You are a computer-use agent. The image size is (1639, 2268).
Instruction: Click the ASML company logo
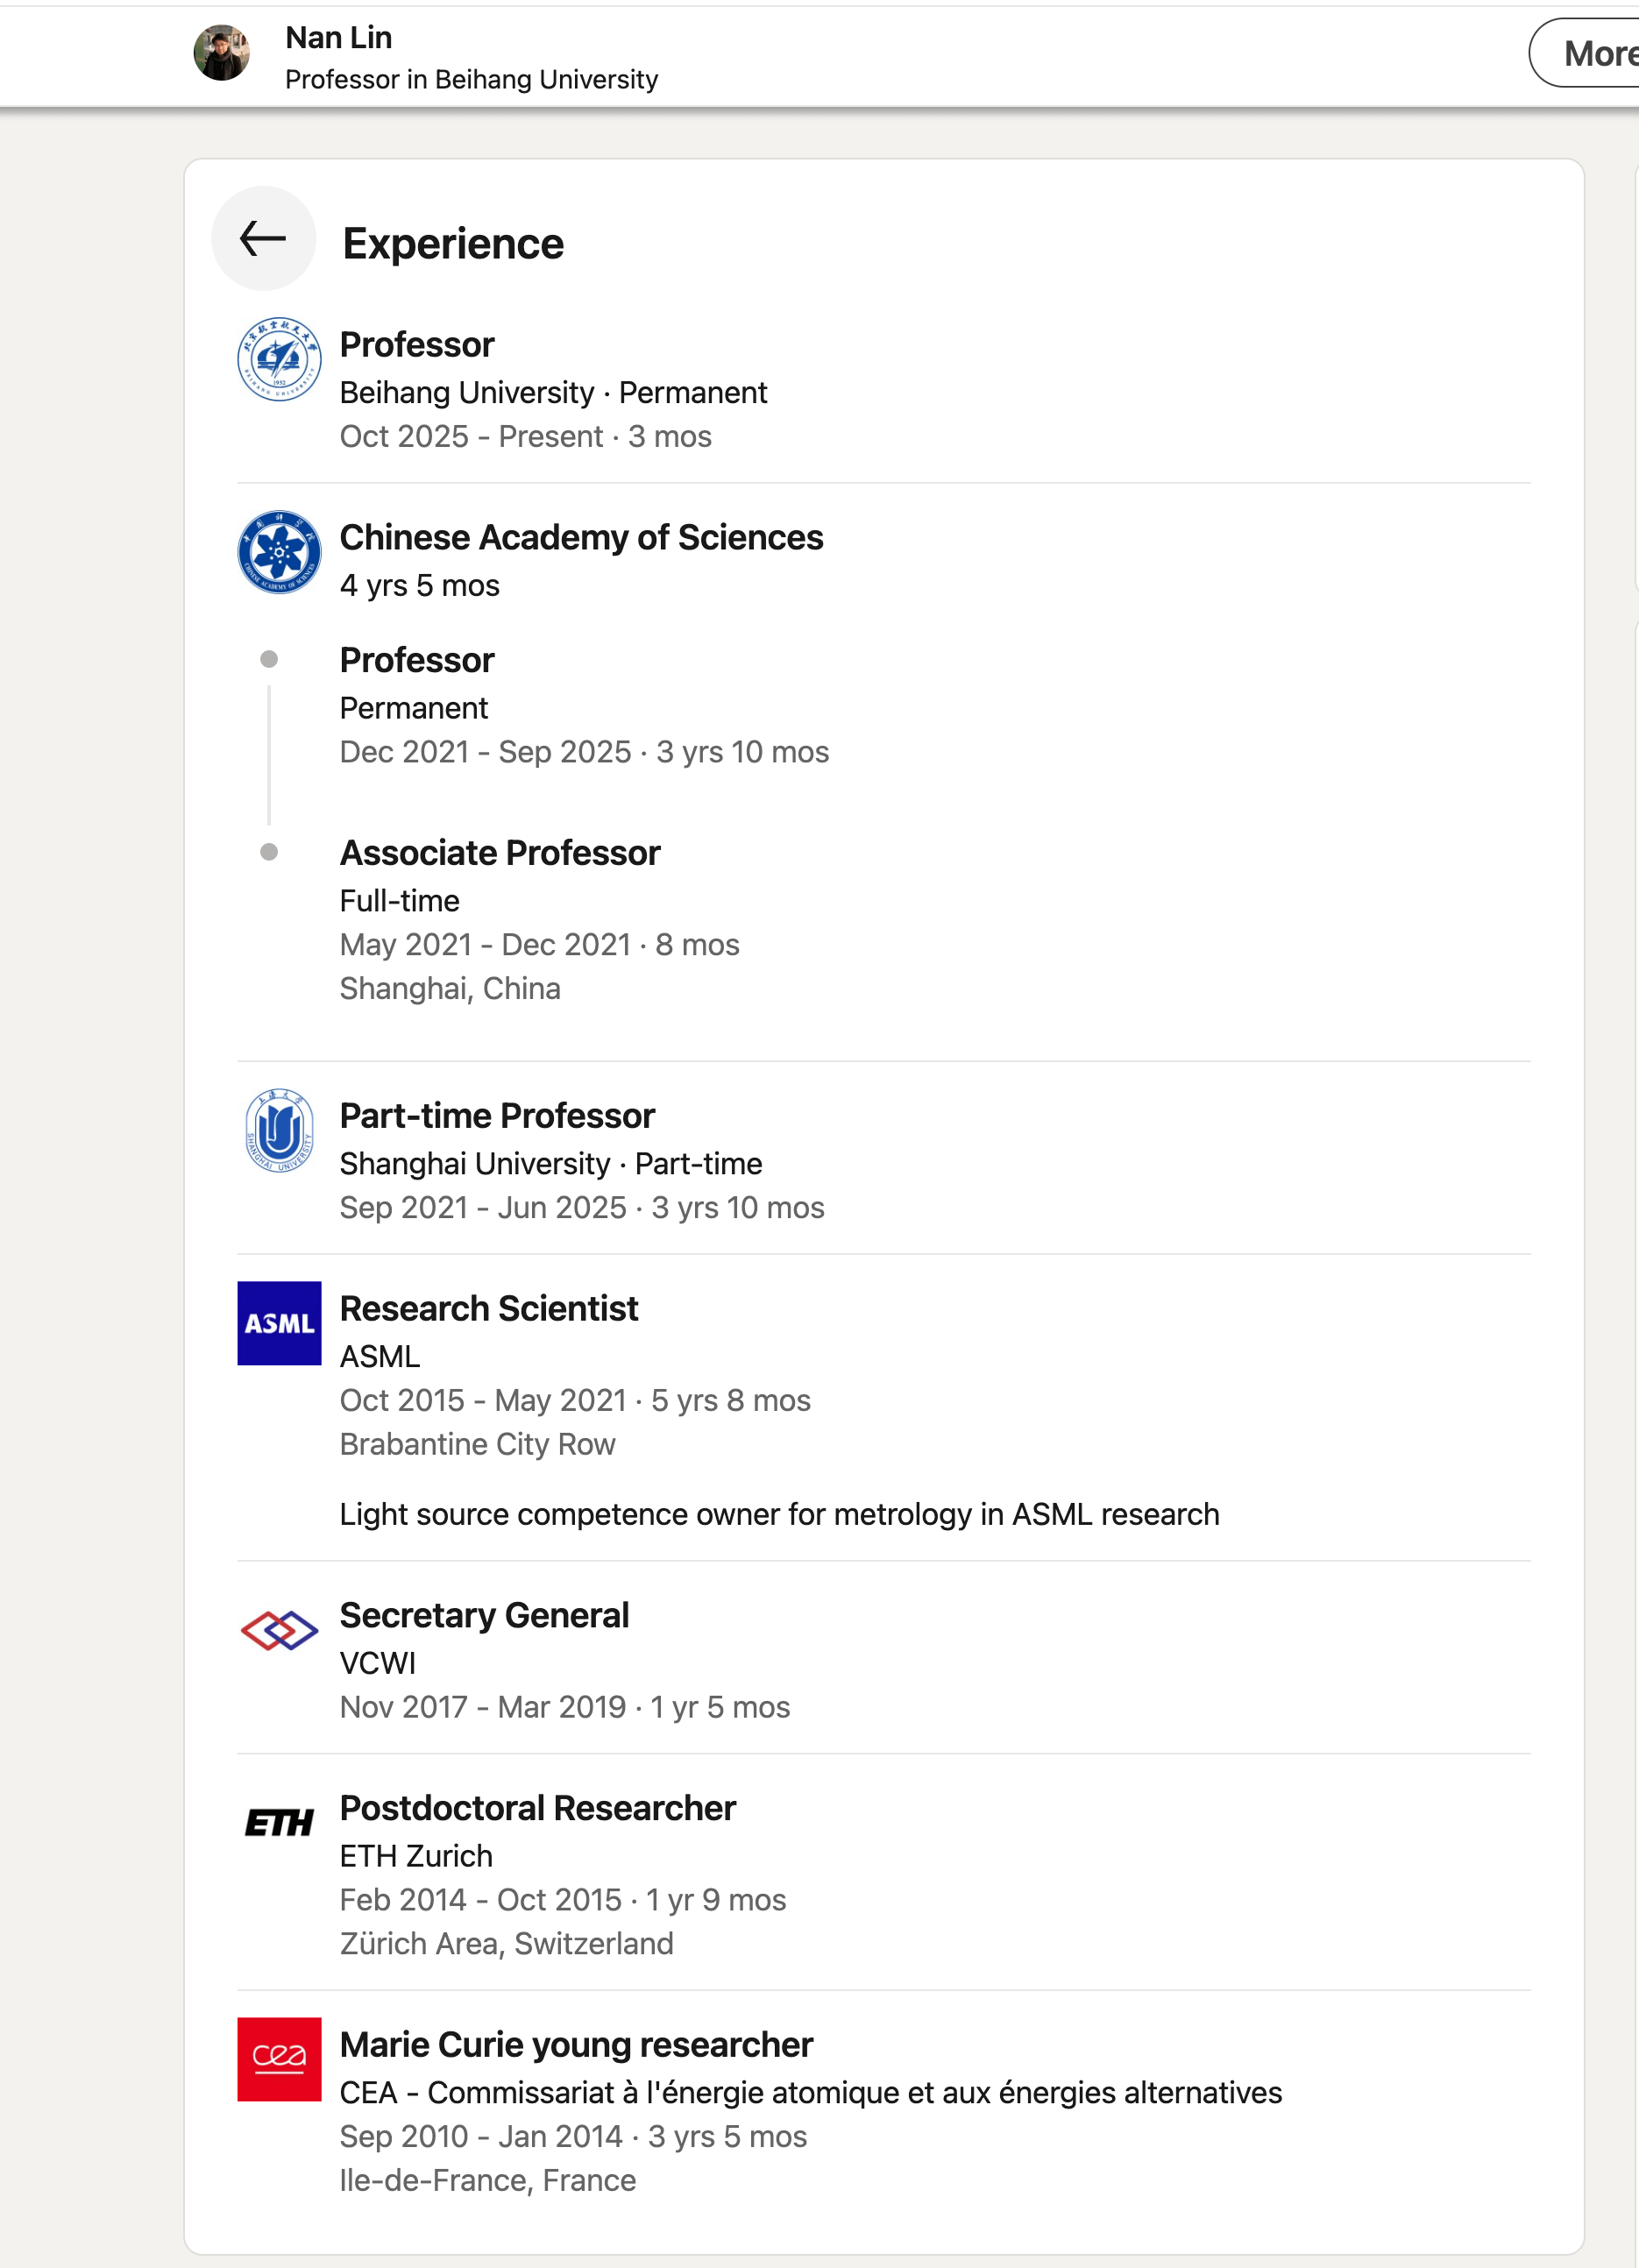tap(279, 1323)
